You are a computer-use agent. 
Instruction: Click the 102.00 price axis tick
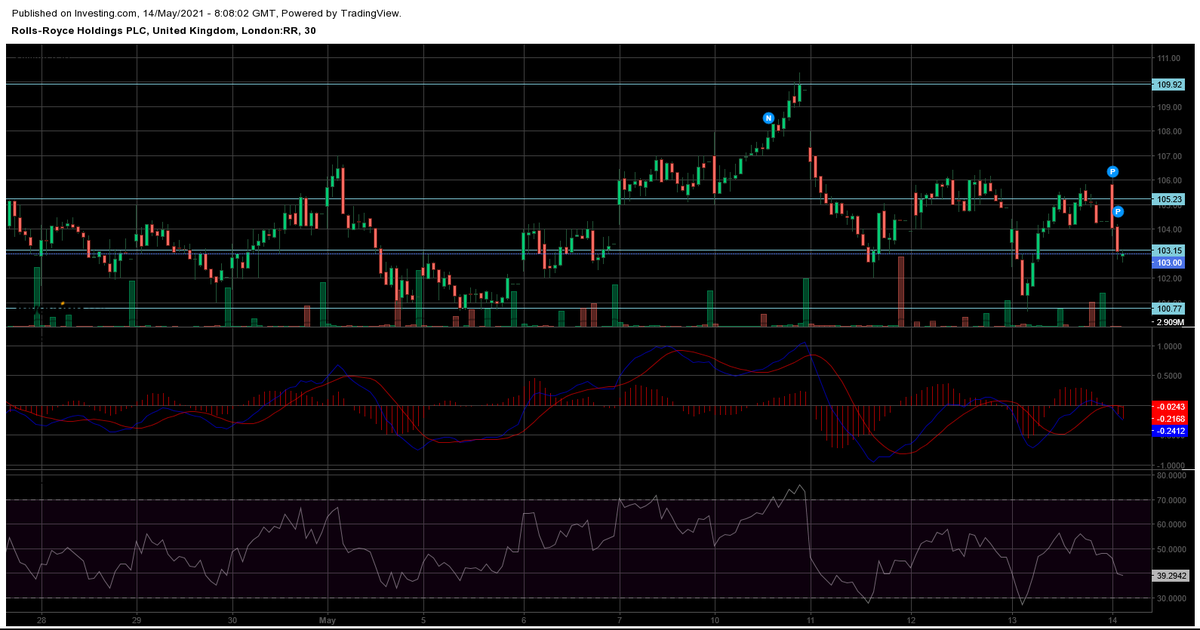coord(1170,279)
